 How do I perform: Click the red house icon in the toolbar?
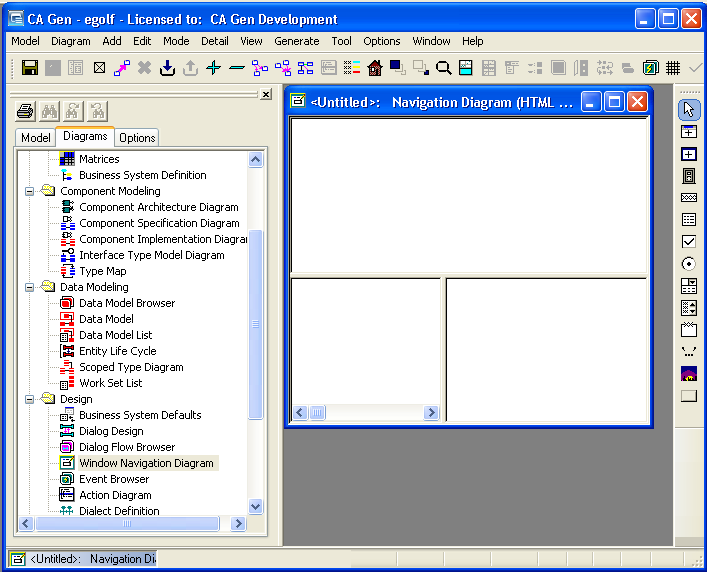[x=375, y=68]
